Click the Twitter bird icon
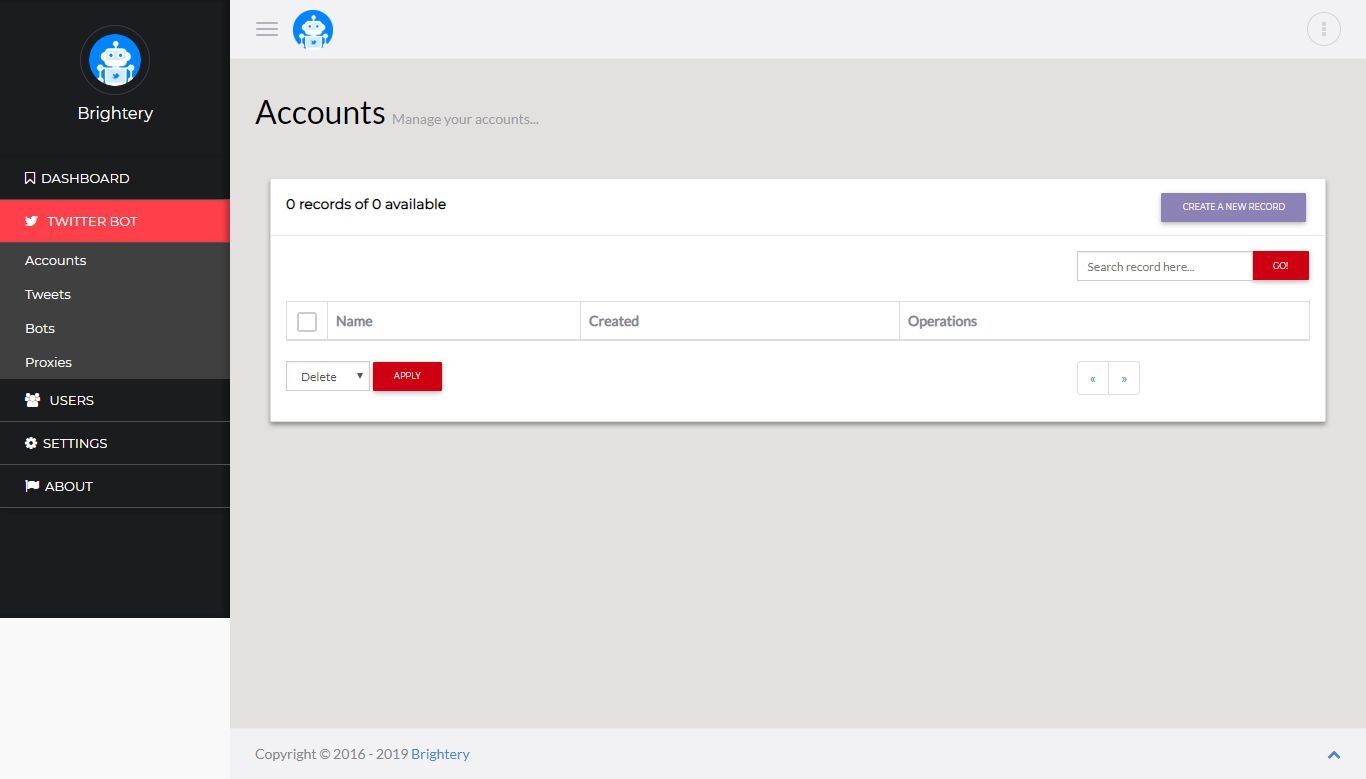 click(x=32, y=221)
